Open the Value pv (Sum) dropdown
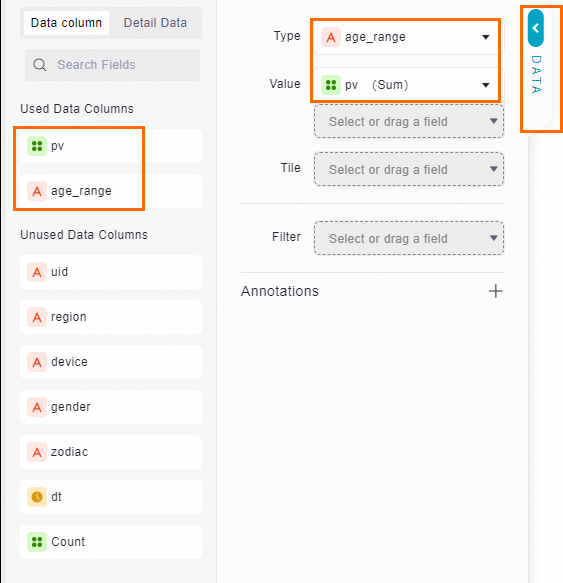Viewport: 563px width, 583px height. (408, 85)
